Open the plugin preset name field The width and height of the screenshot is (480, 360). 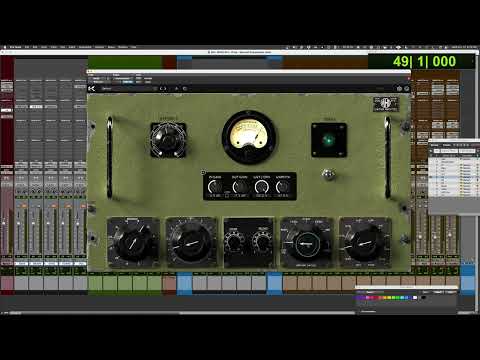point(128,89)
